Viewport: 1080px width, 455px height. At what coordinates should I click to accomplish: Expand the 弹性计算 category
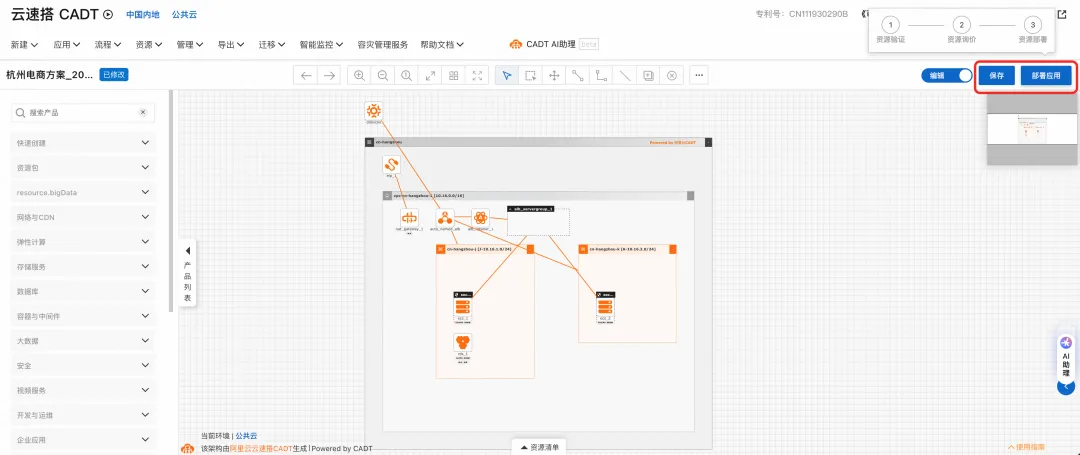click(x=83, y=242)
